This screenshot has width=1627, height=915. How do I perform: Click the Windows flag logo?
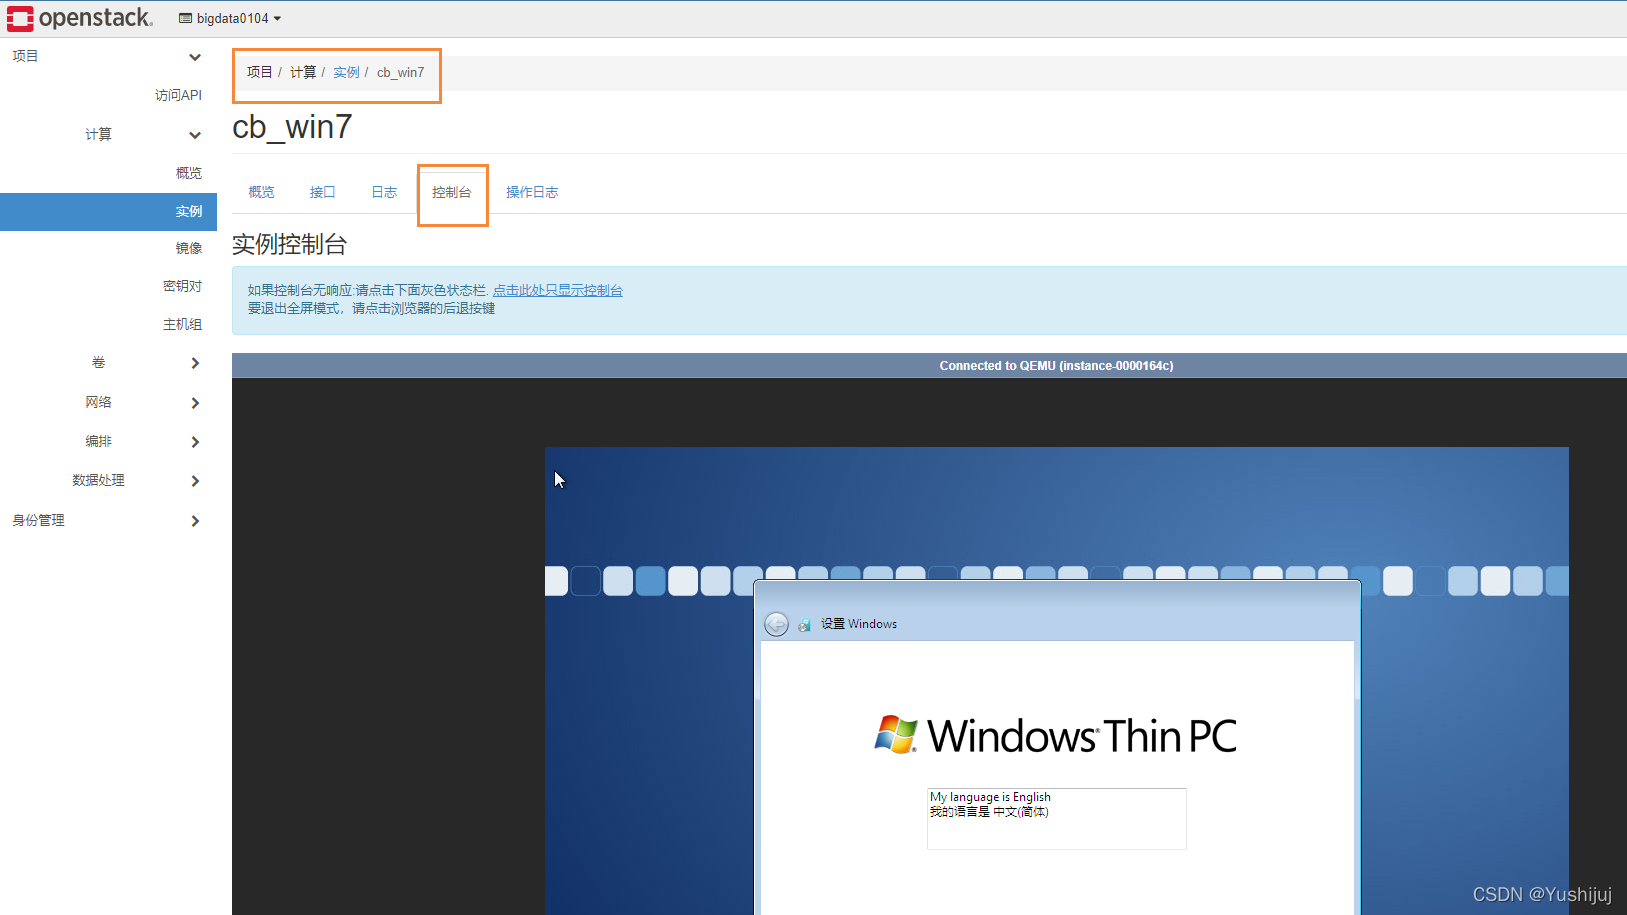click(896, 734)
